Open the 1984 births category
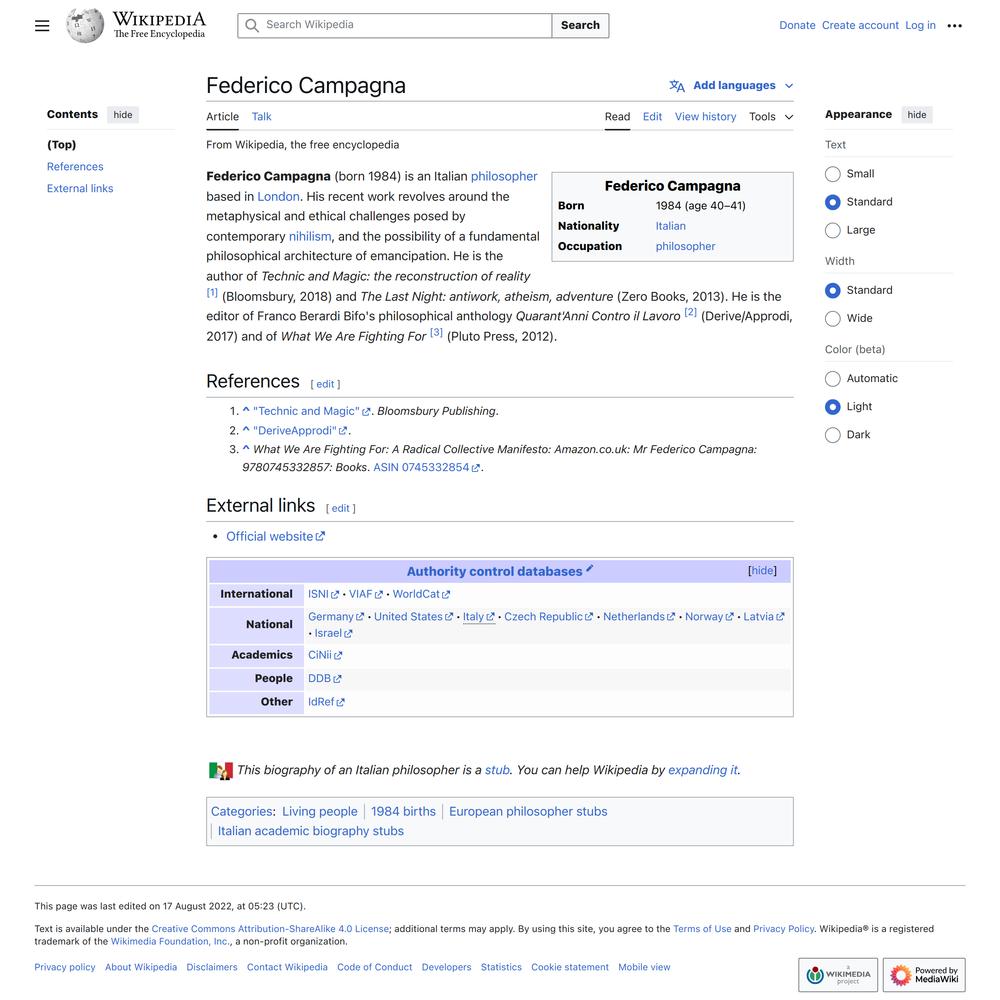Image resolution: width=1000 pixels, height=1000 pixels. click(x=403, y=812)
